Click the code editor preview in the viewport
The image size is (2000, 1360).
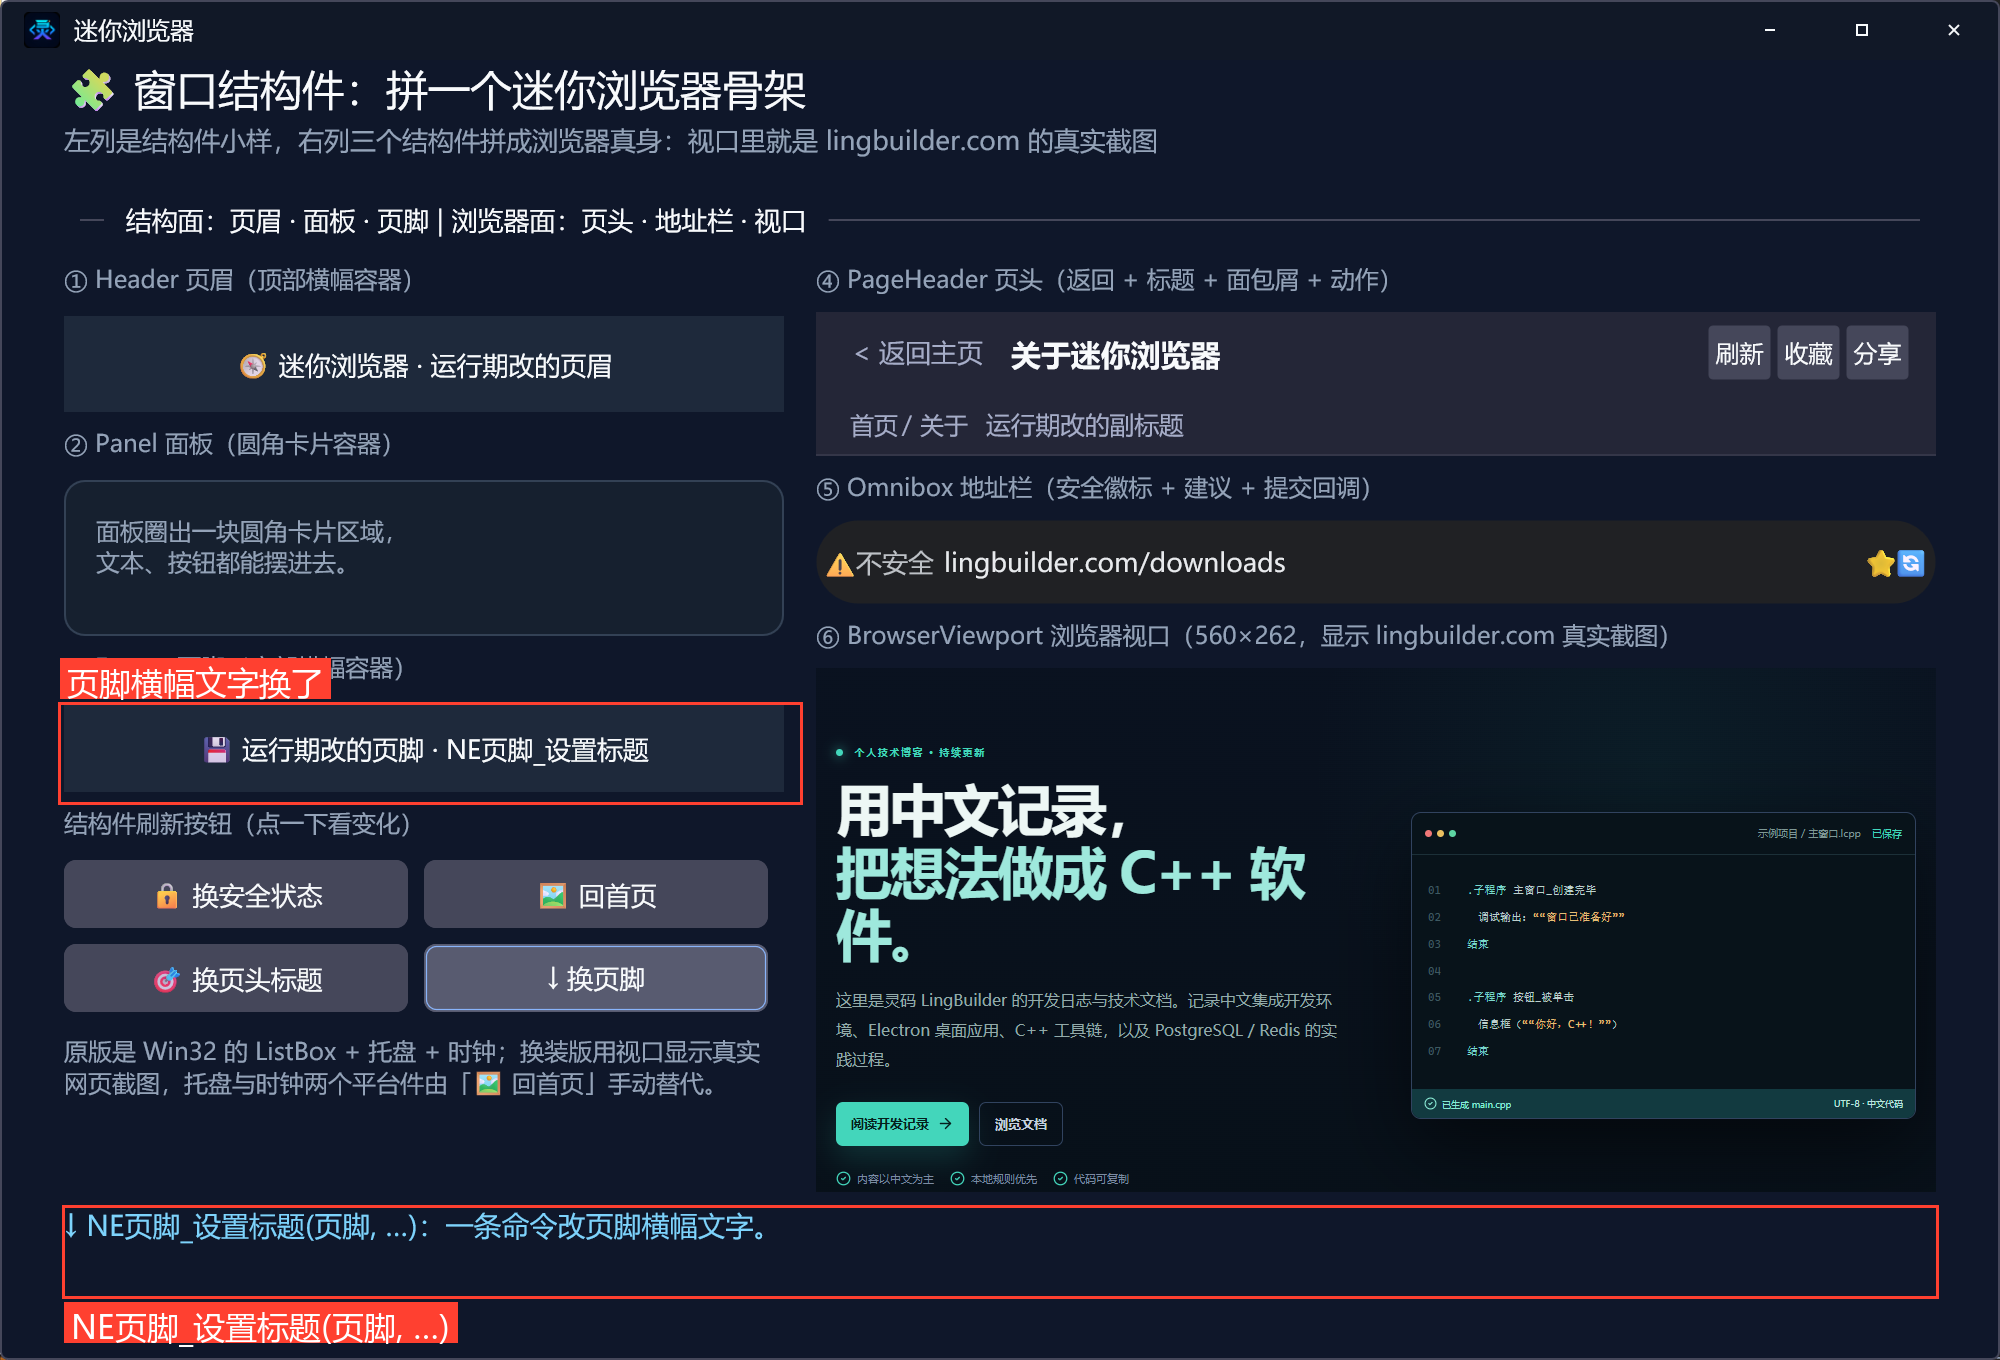pos(1663,966)
